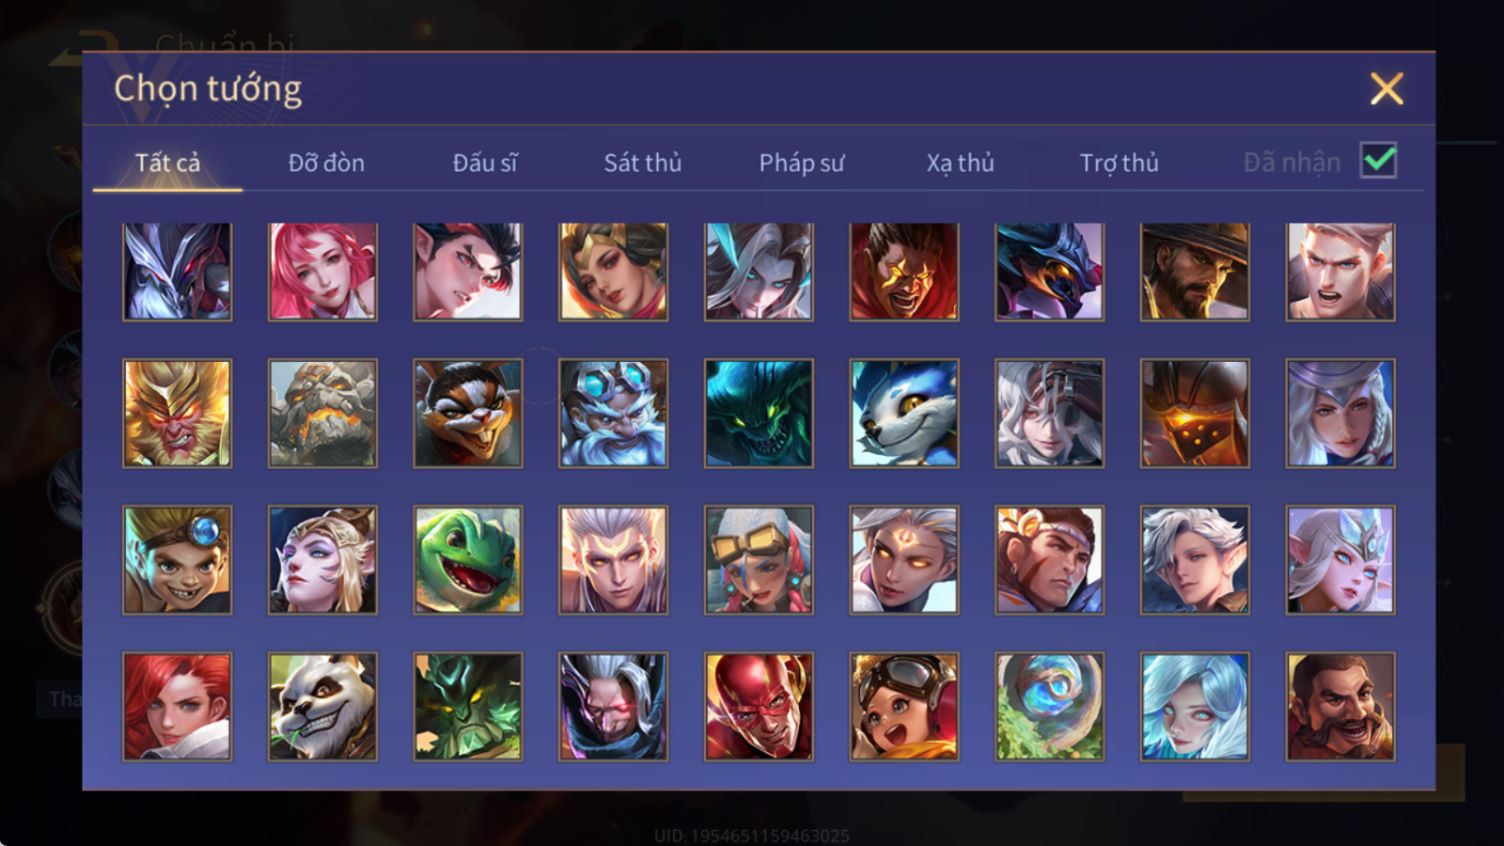Switch to the Đỡ đòn tab

pos(326,162)
